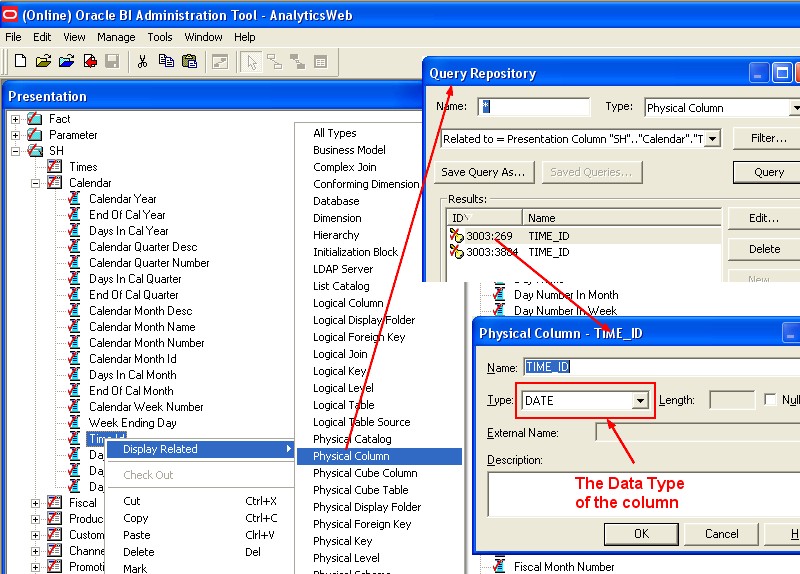Screen dimensions: 800x574
Task: Select Days In Cal Month column
Action: tap(133, 375)
